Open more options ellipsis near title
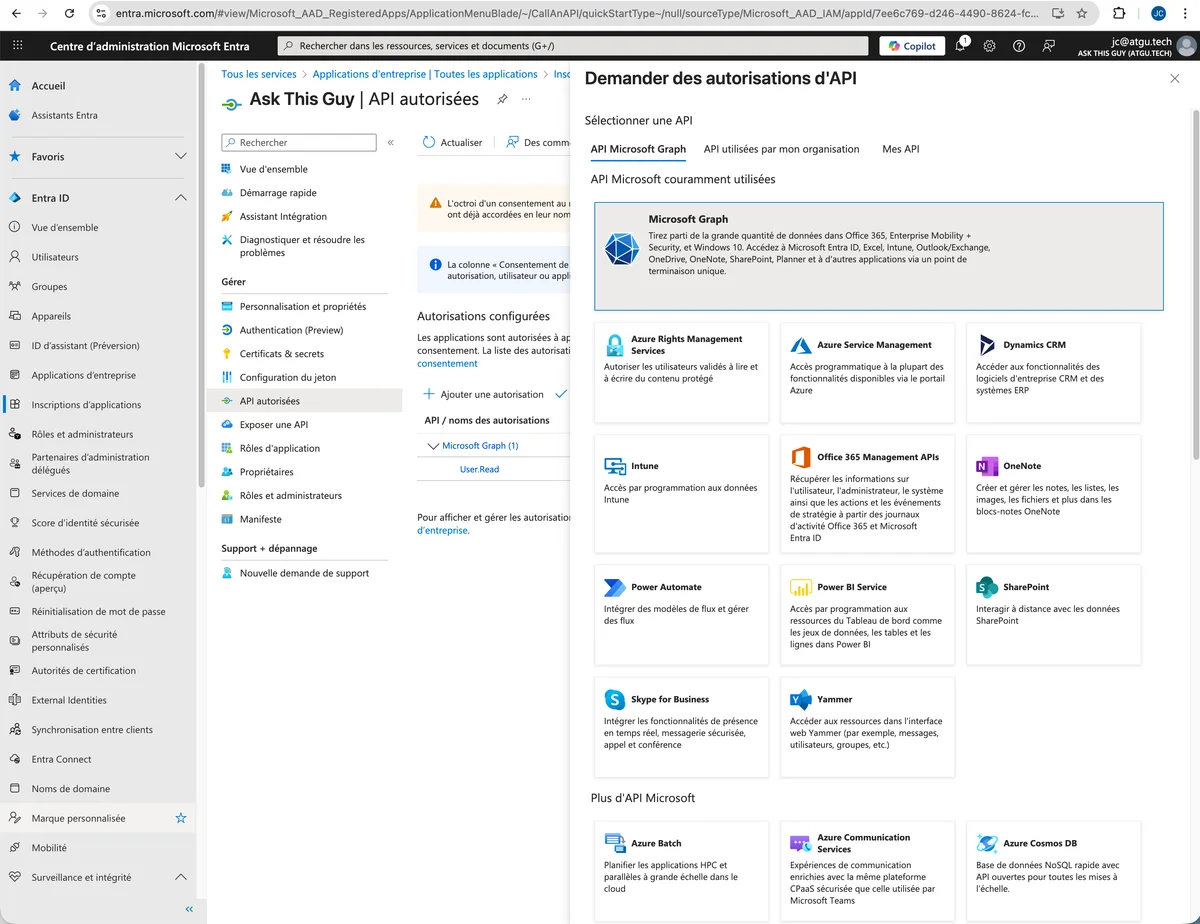This screenshot has width=1200, height=924. tap(526, 99)
